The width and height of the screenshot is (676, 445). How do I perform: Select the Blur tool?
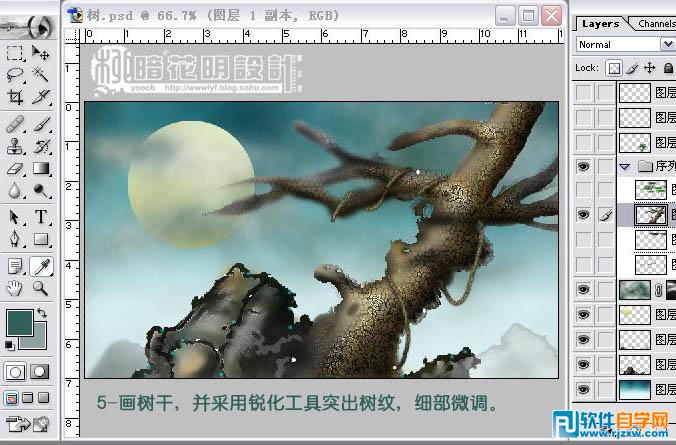(x=15, y=190)
